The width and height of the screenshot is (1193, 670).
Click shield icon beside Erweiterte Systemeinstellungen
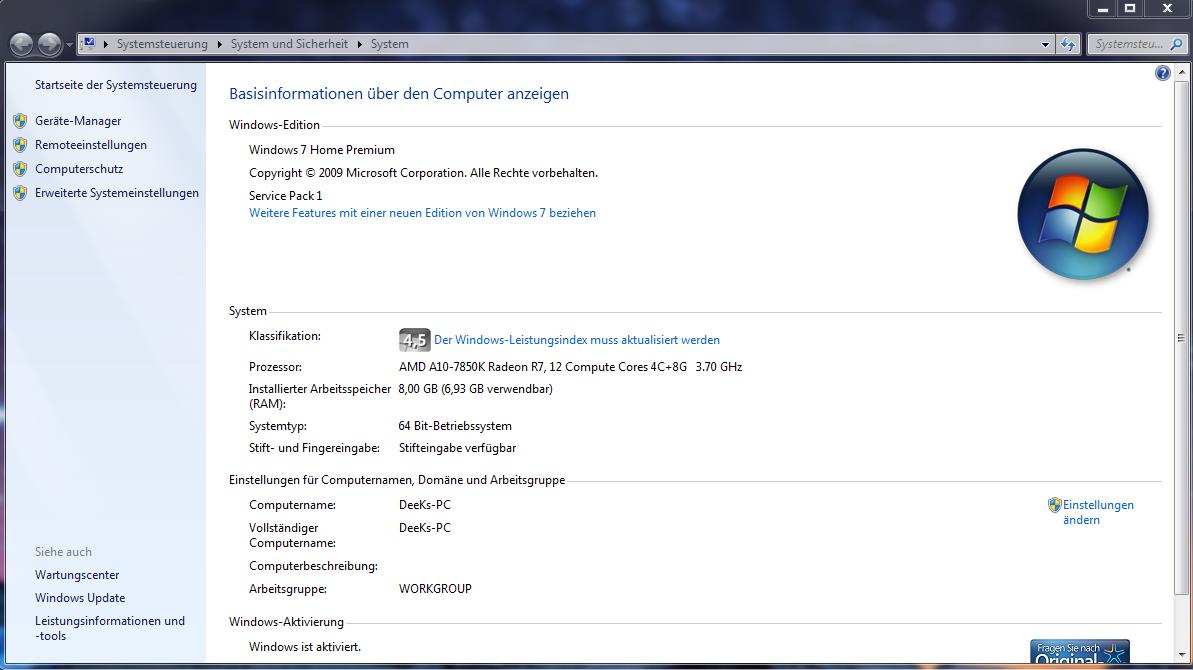click(21, 193)
